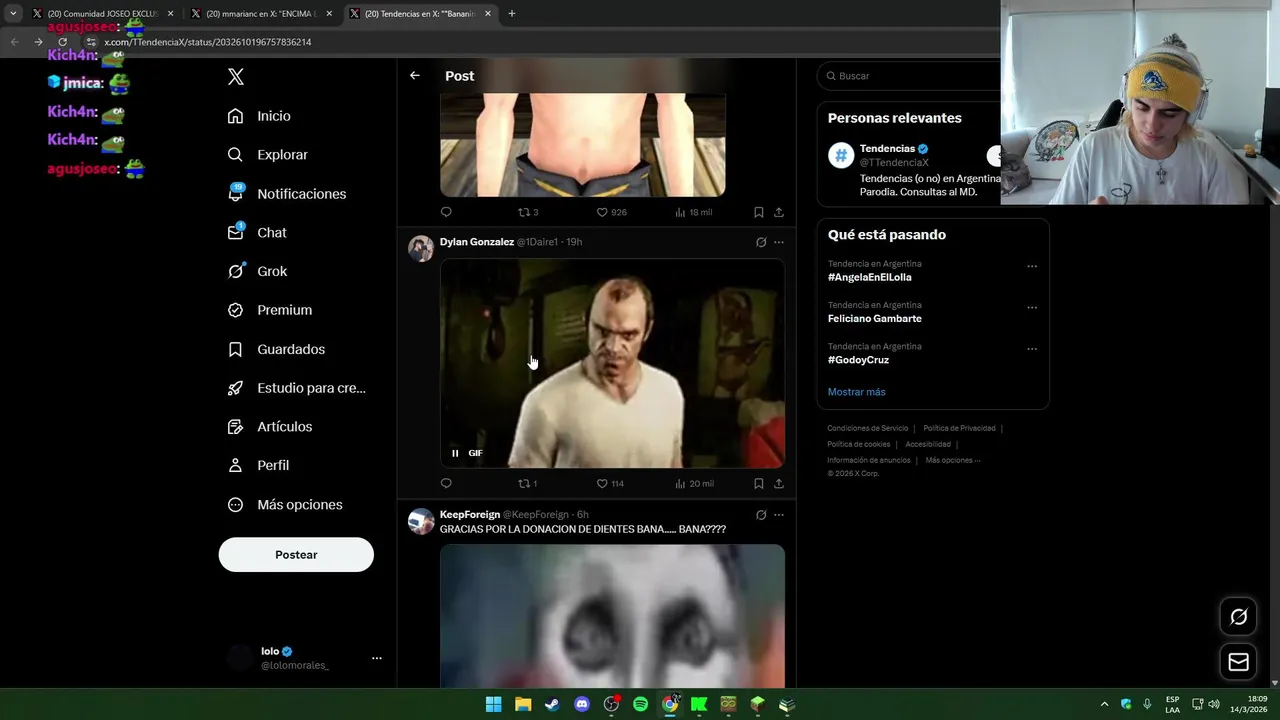This screenshot has width=1280, height=720.
Task: Like Dylan Gonzalez's post with 114 likes
Action: tap(610, 483)
